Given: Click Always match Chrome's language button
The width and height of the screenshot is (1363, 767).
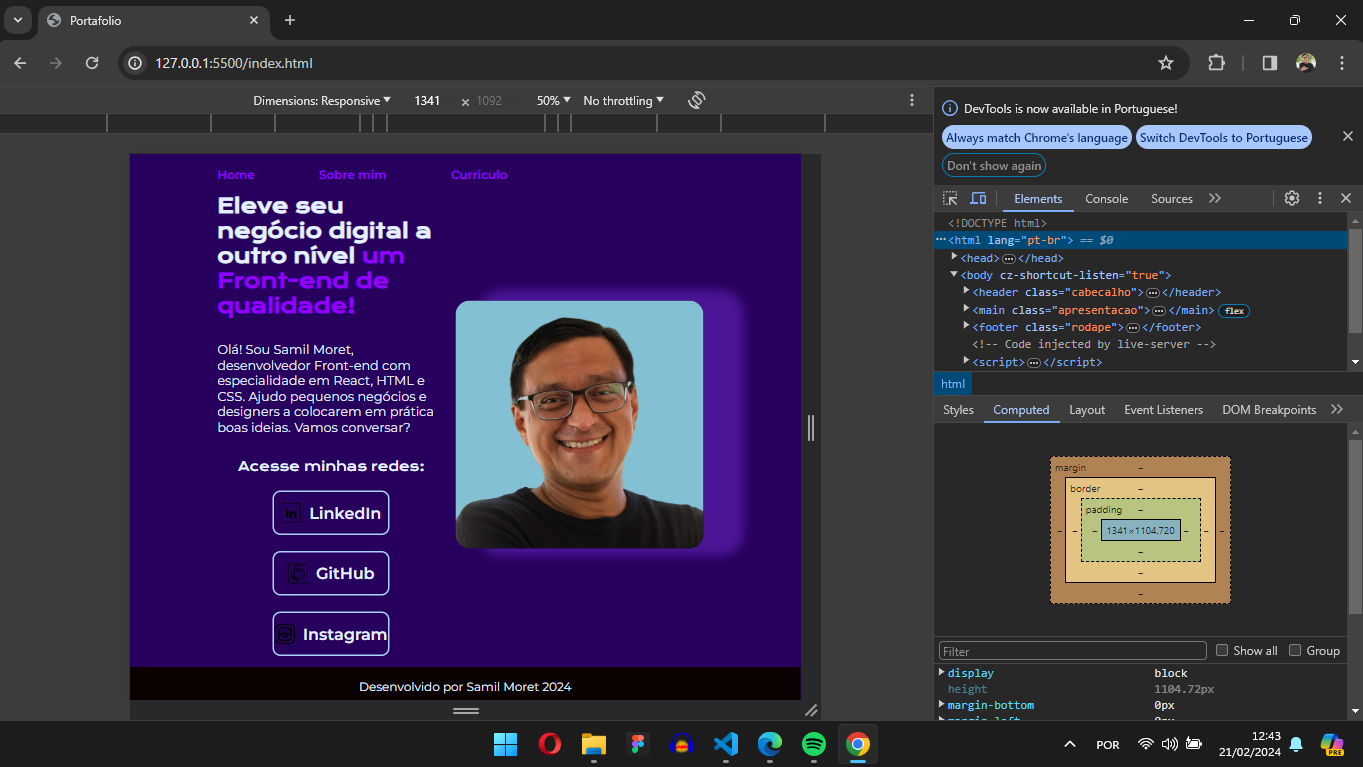Looking at the screenshot, I should pyautogui.click(x=1036, y=138).
